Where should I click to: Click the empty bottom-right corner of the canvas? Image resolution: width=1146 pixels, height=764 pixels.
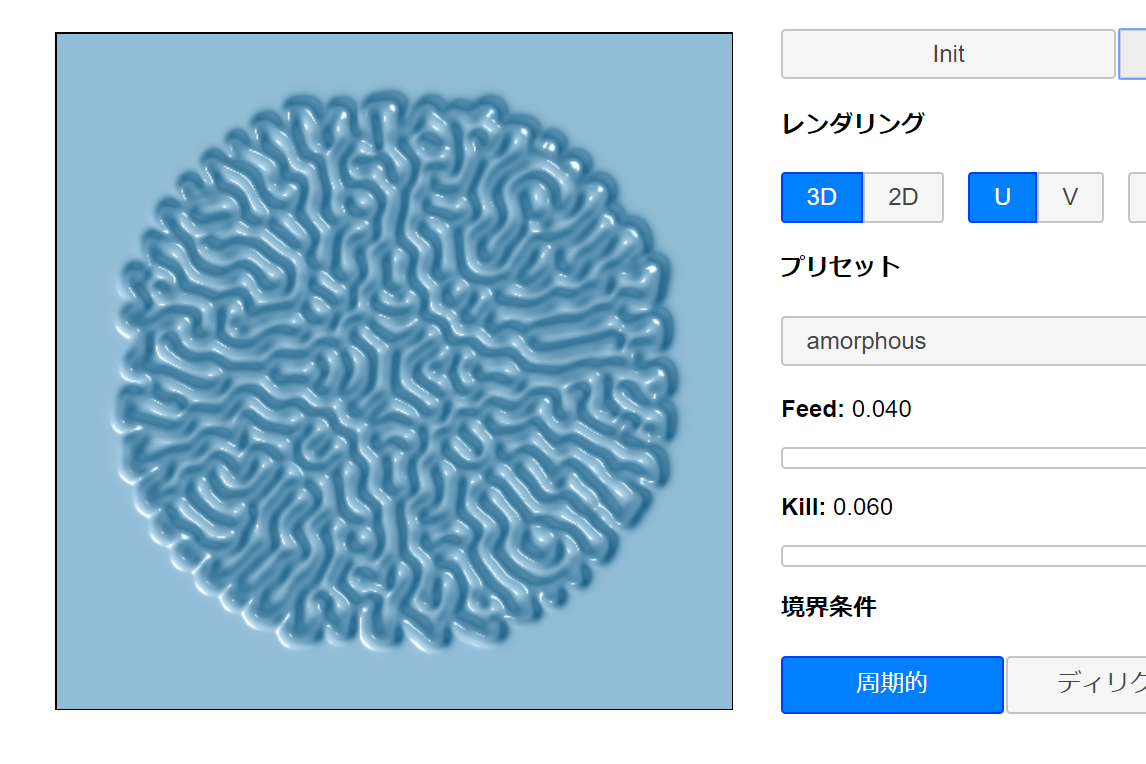click(x=708, y=686)
